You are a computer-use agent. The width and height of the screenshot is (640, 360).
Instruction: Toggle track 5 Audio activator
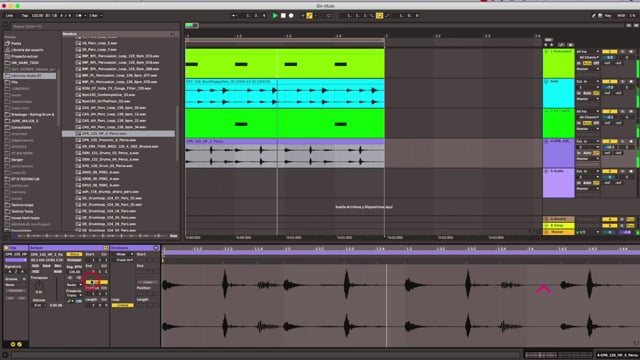[x=609, y=171]
